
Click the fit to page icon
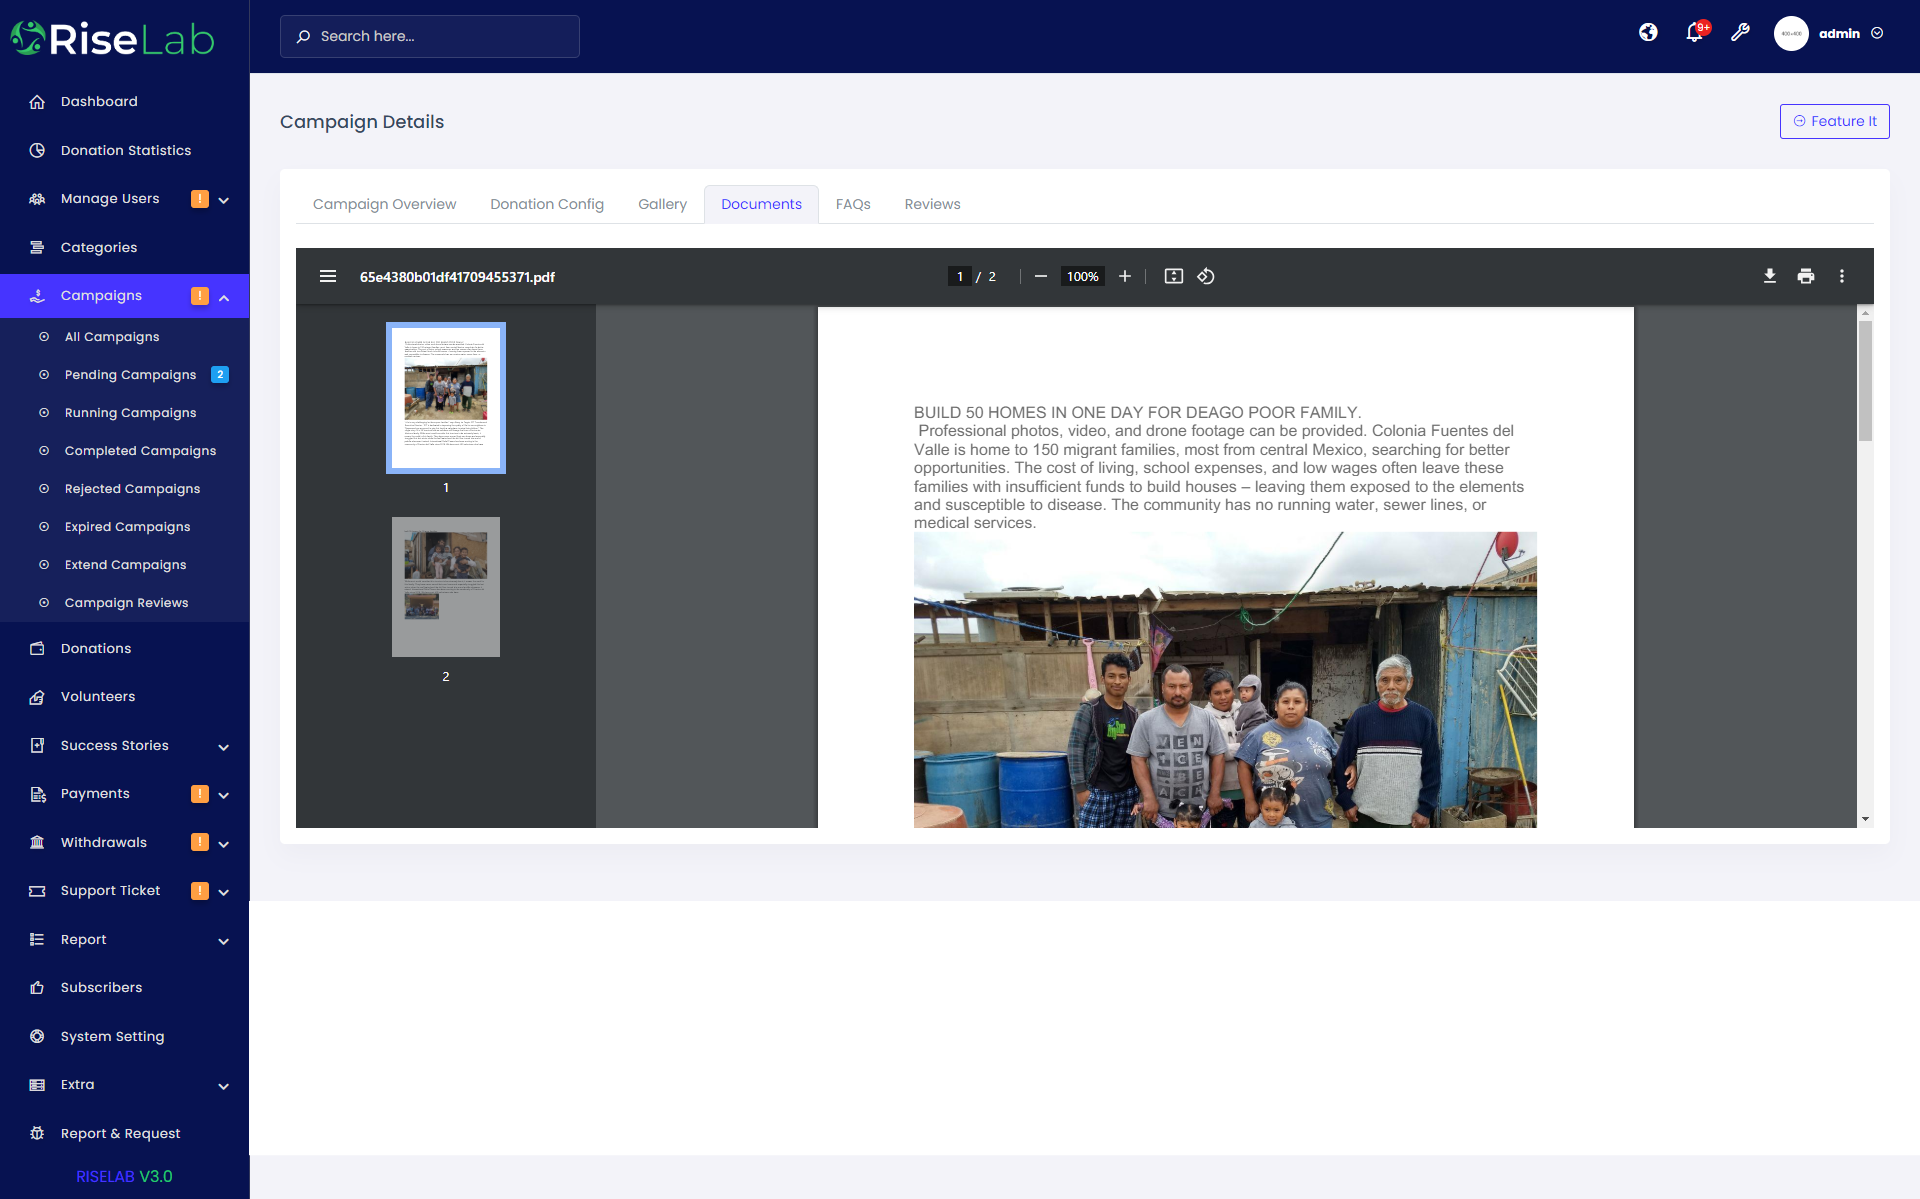[x=1173, y=276]
